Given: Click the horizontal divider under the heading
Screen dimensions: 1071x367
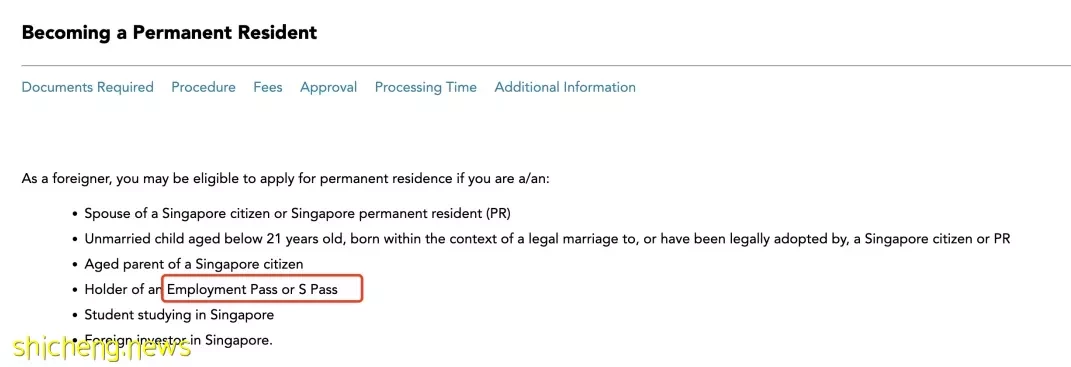Looking at the screenshot, I should (546, 66).
